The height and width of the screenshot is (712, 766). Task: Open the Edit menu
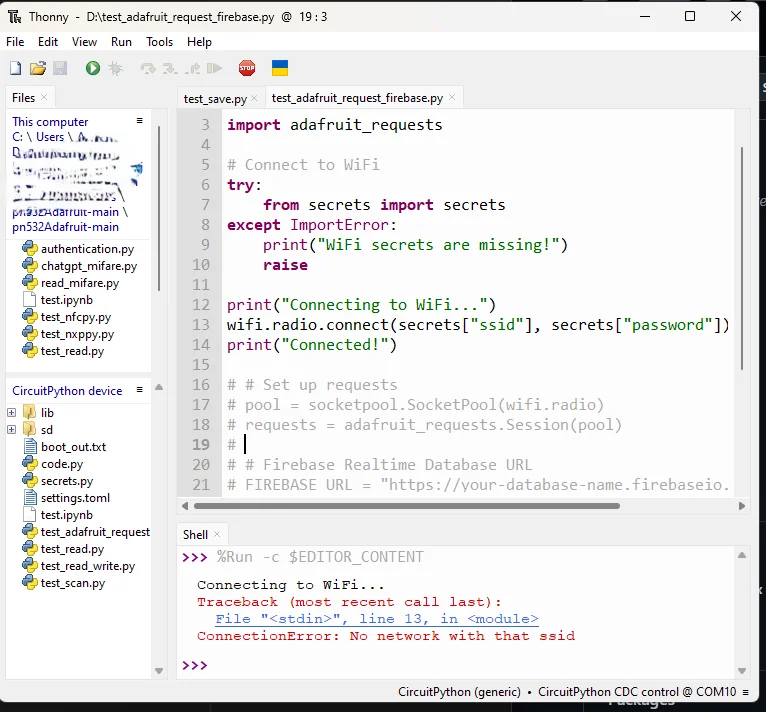(48, 42)
